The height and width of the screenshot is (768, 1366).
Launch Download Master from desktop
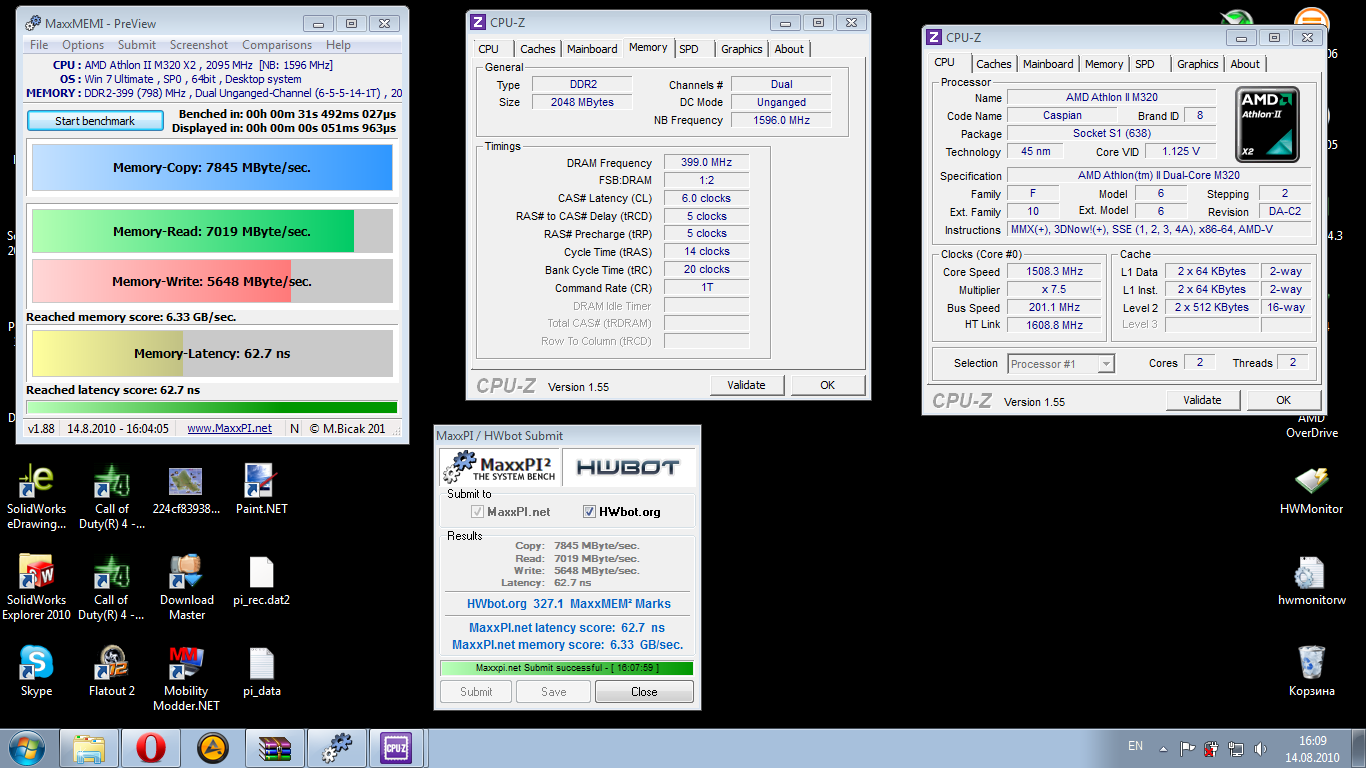[186, 588]
